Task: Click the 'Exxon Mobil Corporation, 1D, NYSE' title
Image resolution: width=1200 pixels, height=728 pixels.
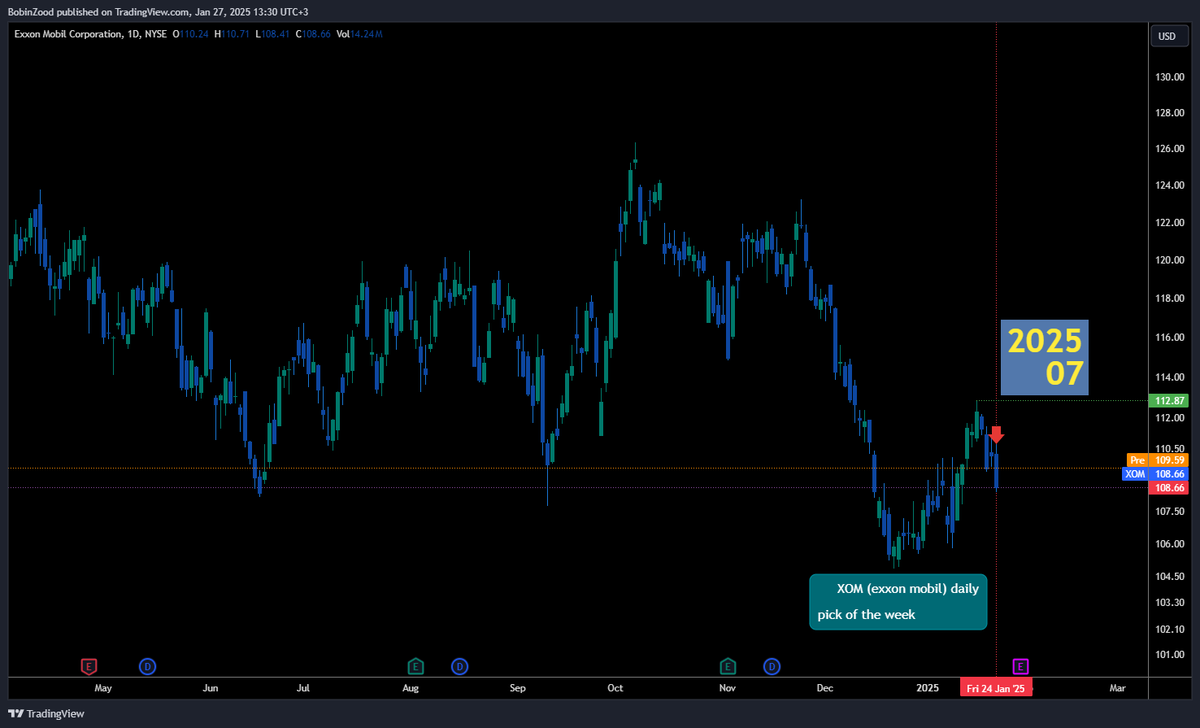Action: coord(89,34)
